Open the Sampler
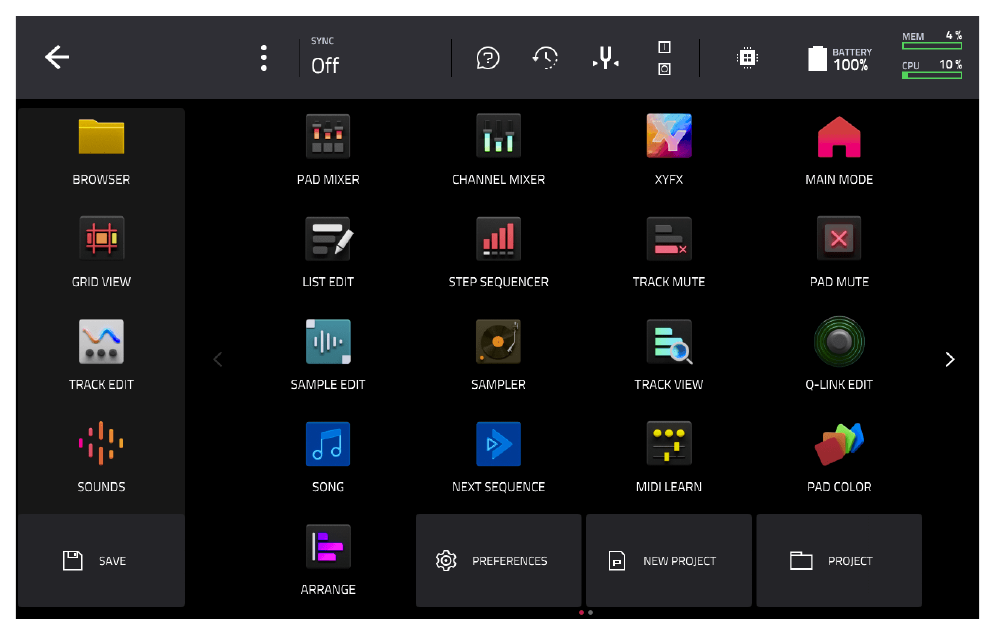Screen dimensions: 996x636 (x=498, y=355)
